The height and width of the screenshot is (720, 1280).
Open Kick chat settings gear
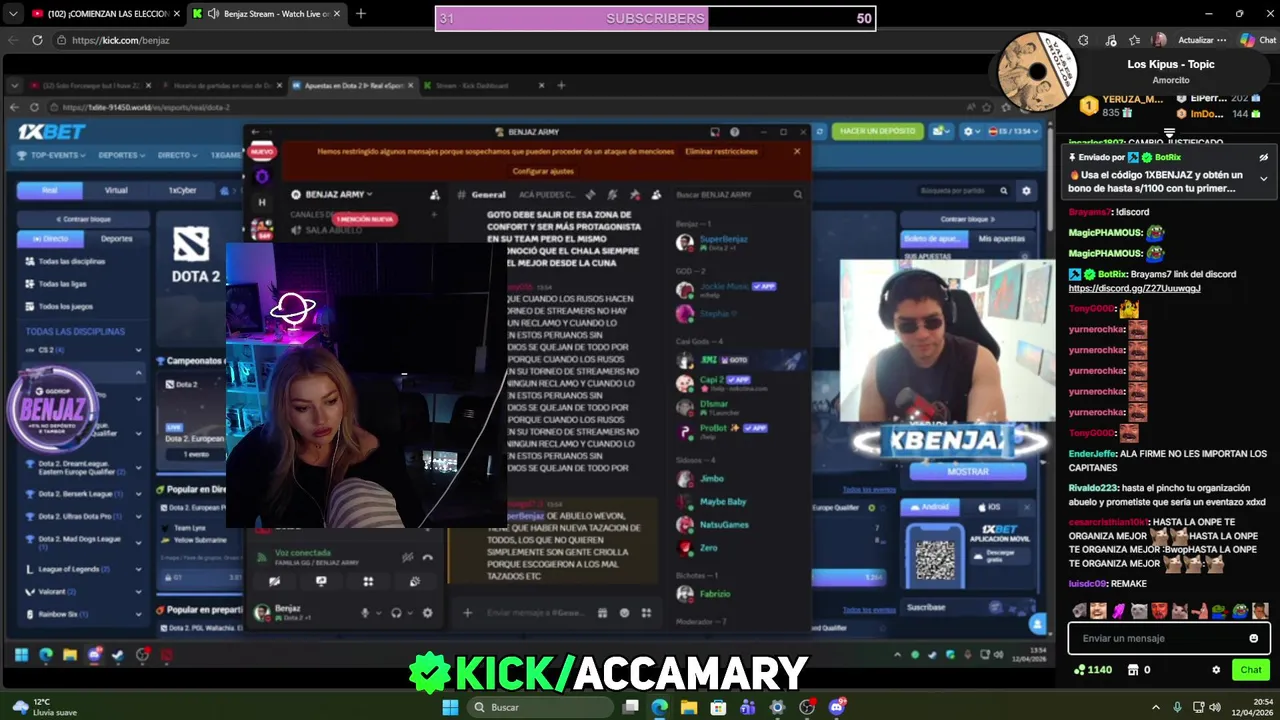pyautogui.click(x=1216, y=670)
